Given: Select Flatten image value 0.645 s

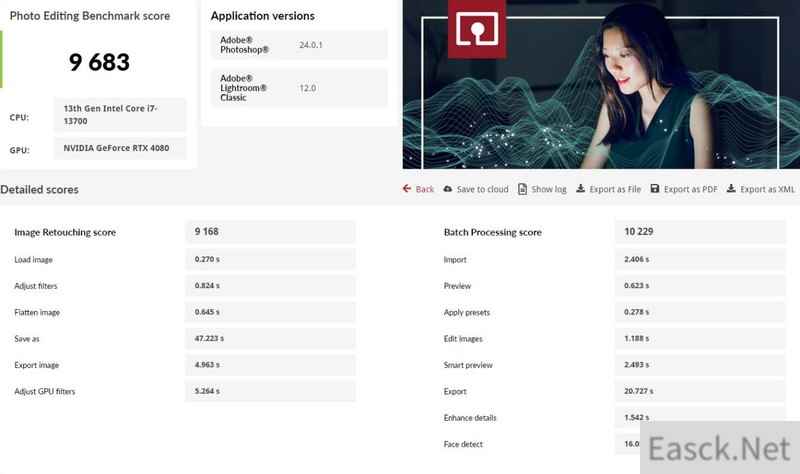Looking at the screenshot, I should 270,312.
